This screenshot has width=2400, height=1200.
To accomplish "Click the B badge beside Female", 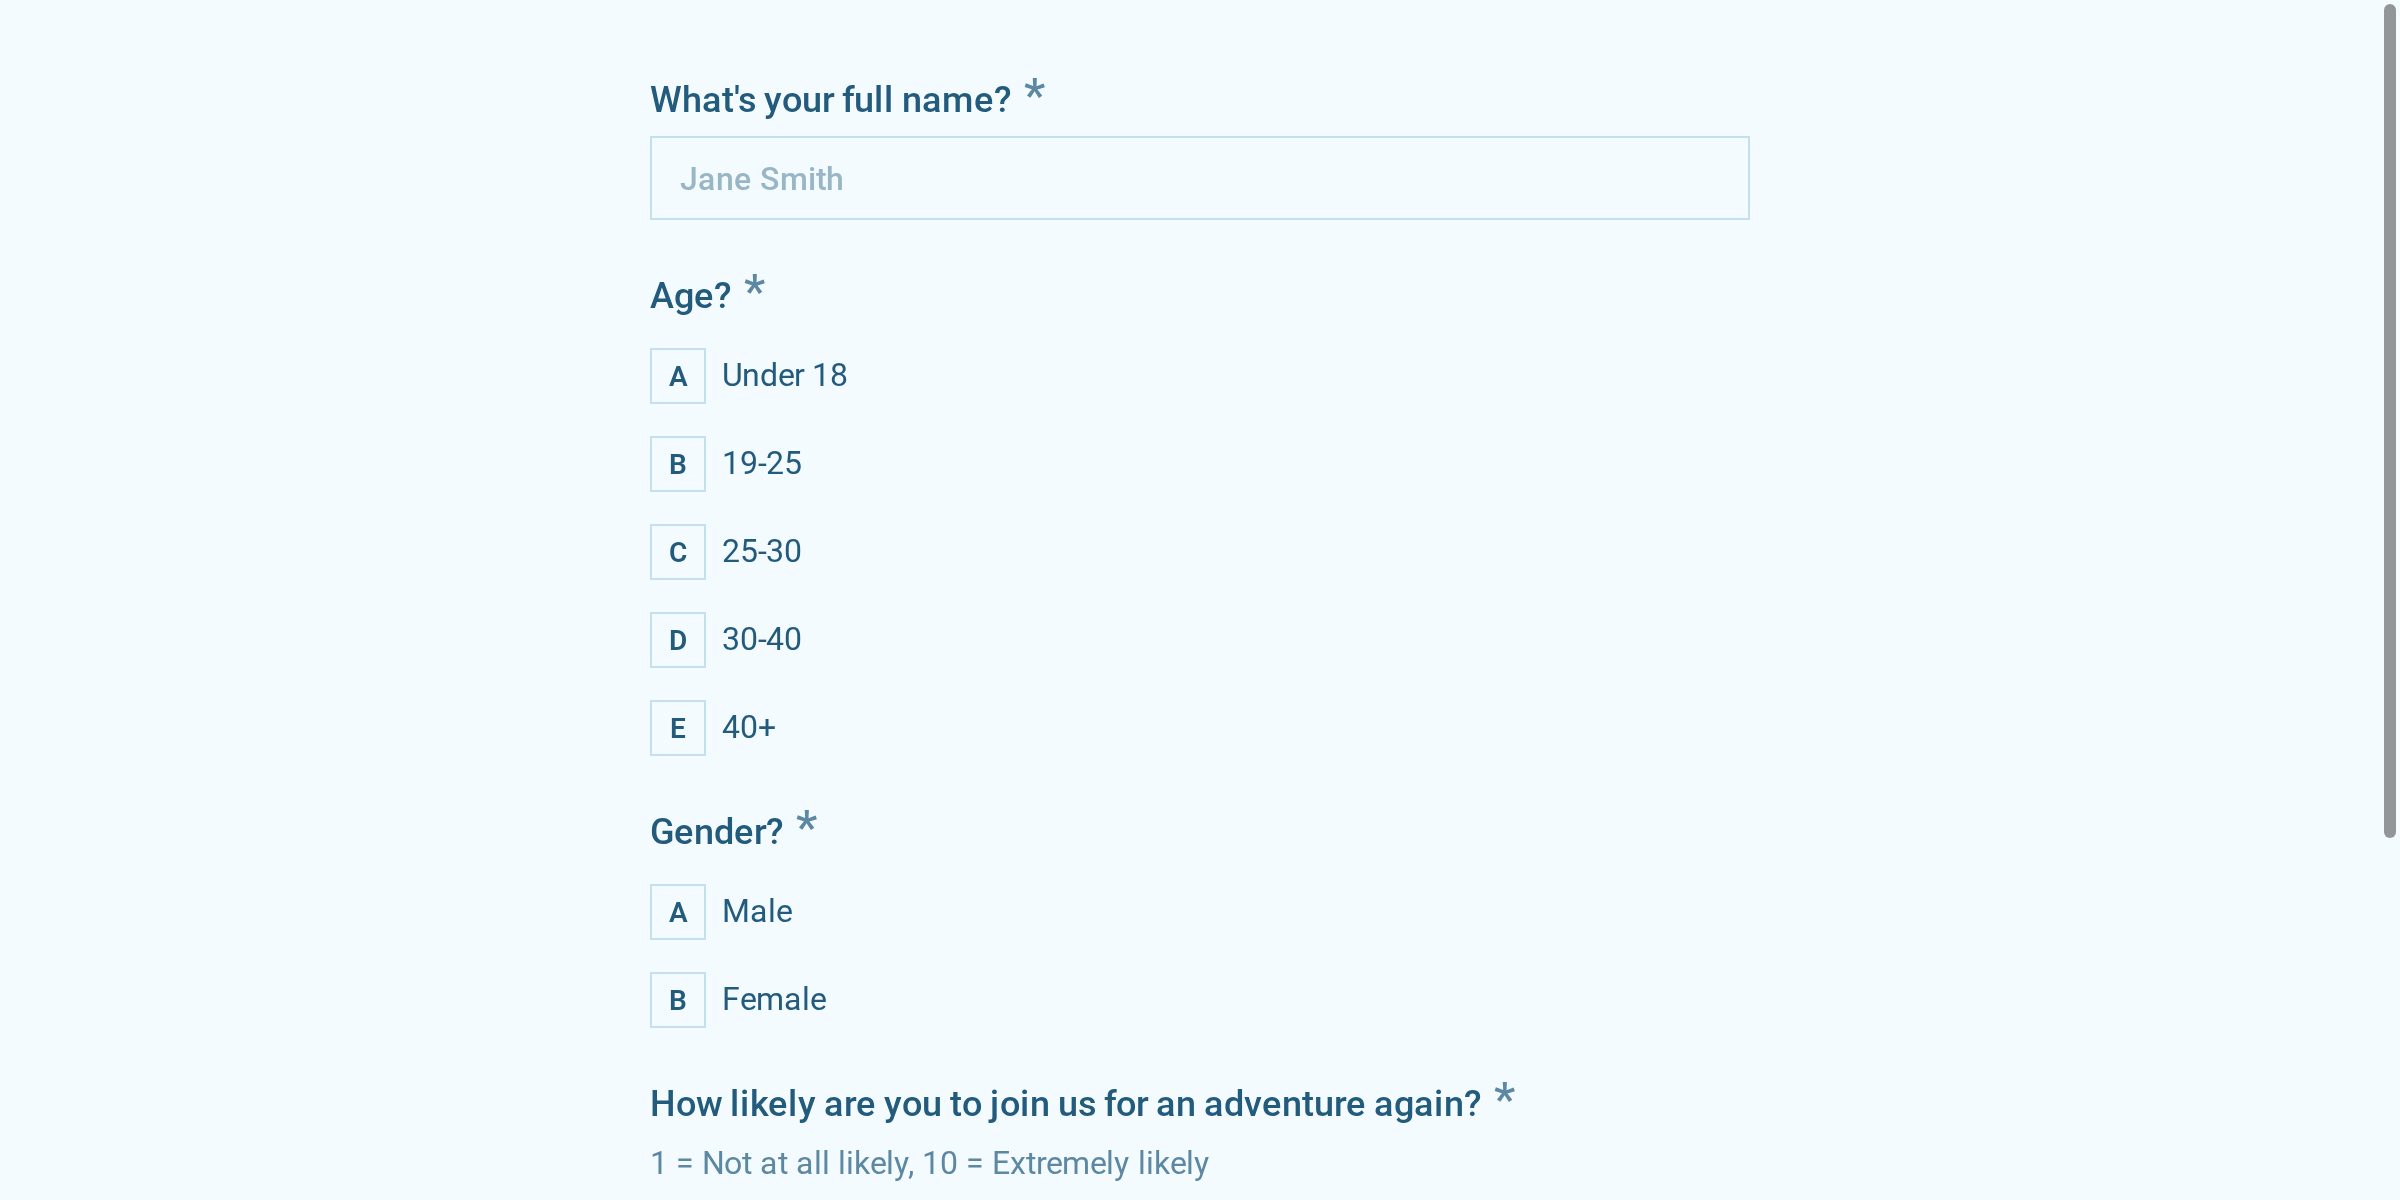I will click(x=678, y=999).
